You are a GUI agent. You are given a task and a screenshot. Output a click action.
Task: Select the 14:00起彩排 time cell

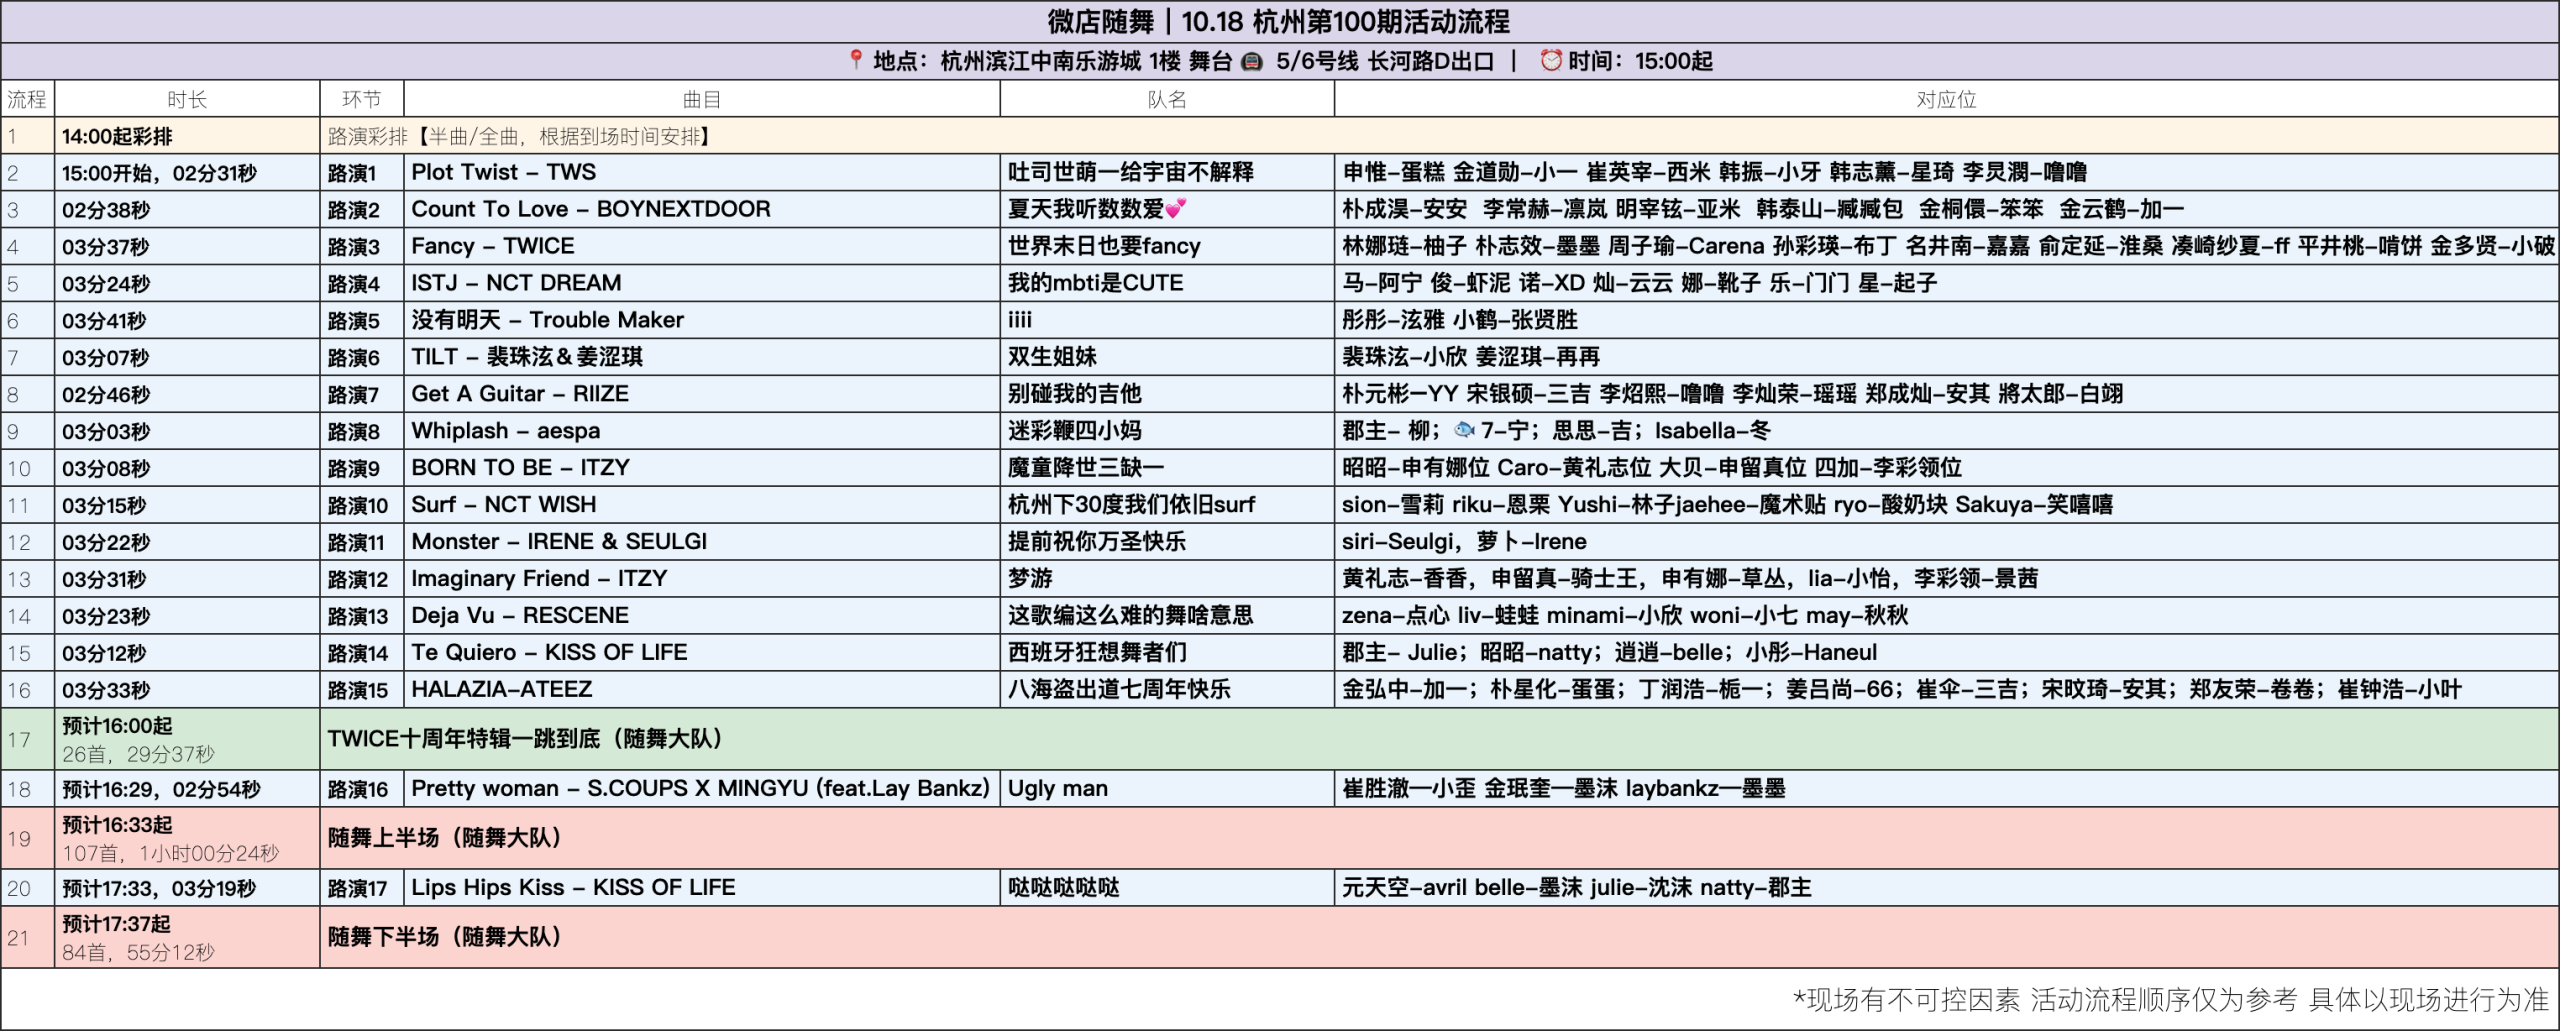[187, 136]
